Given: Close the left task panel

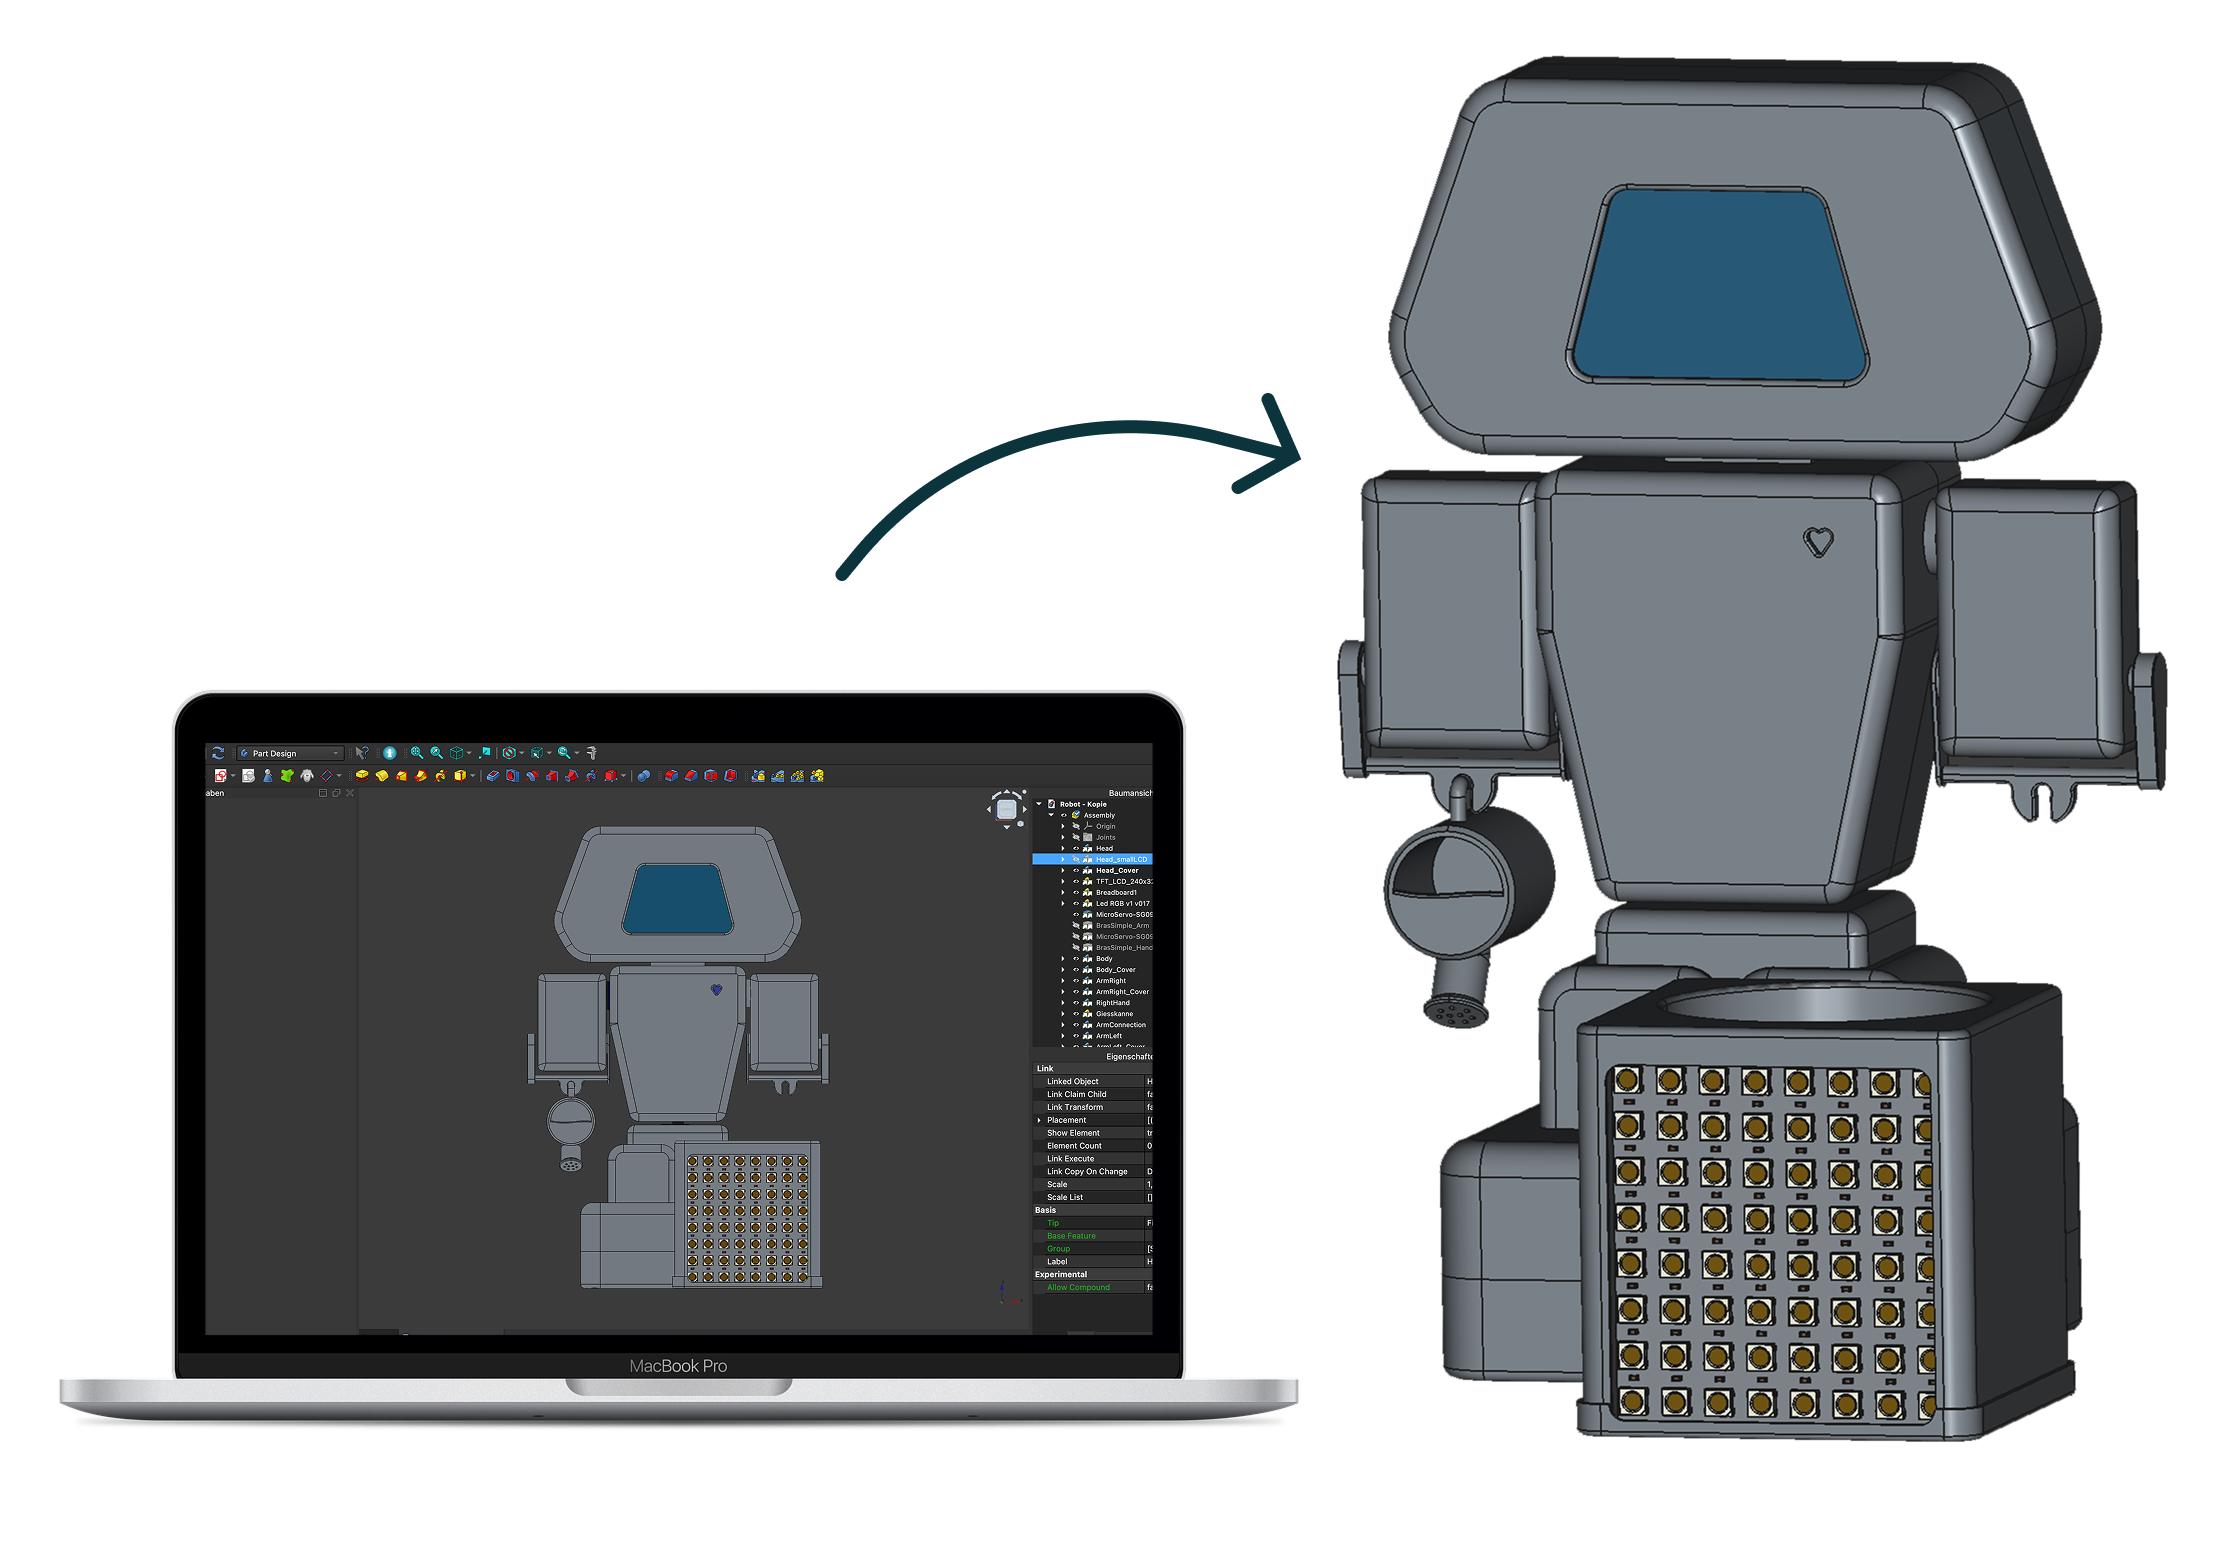Looking at the screenshot, I should pos(350,793).
